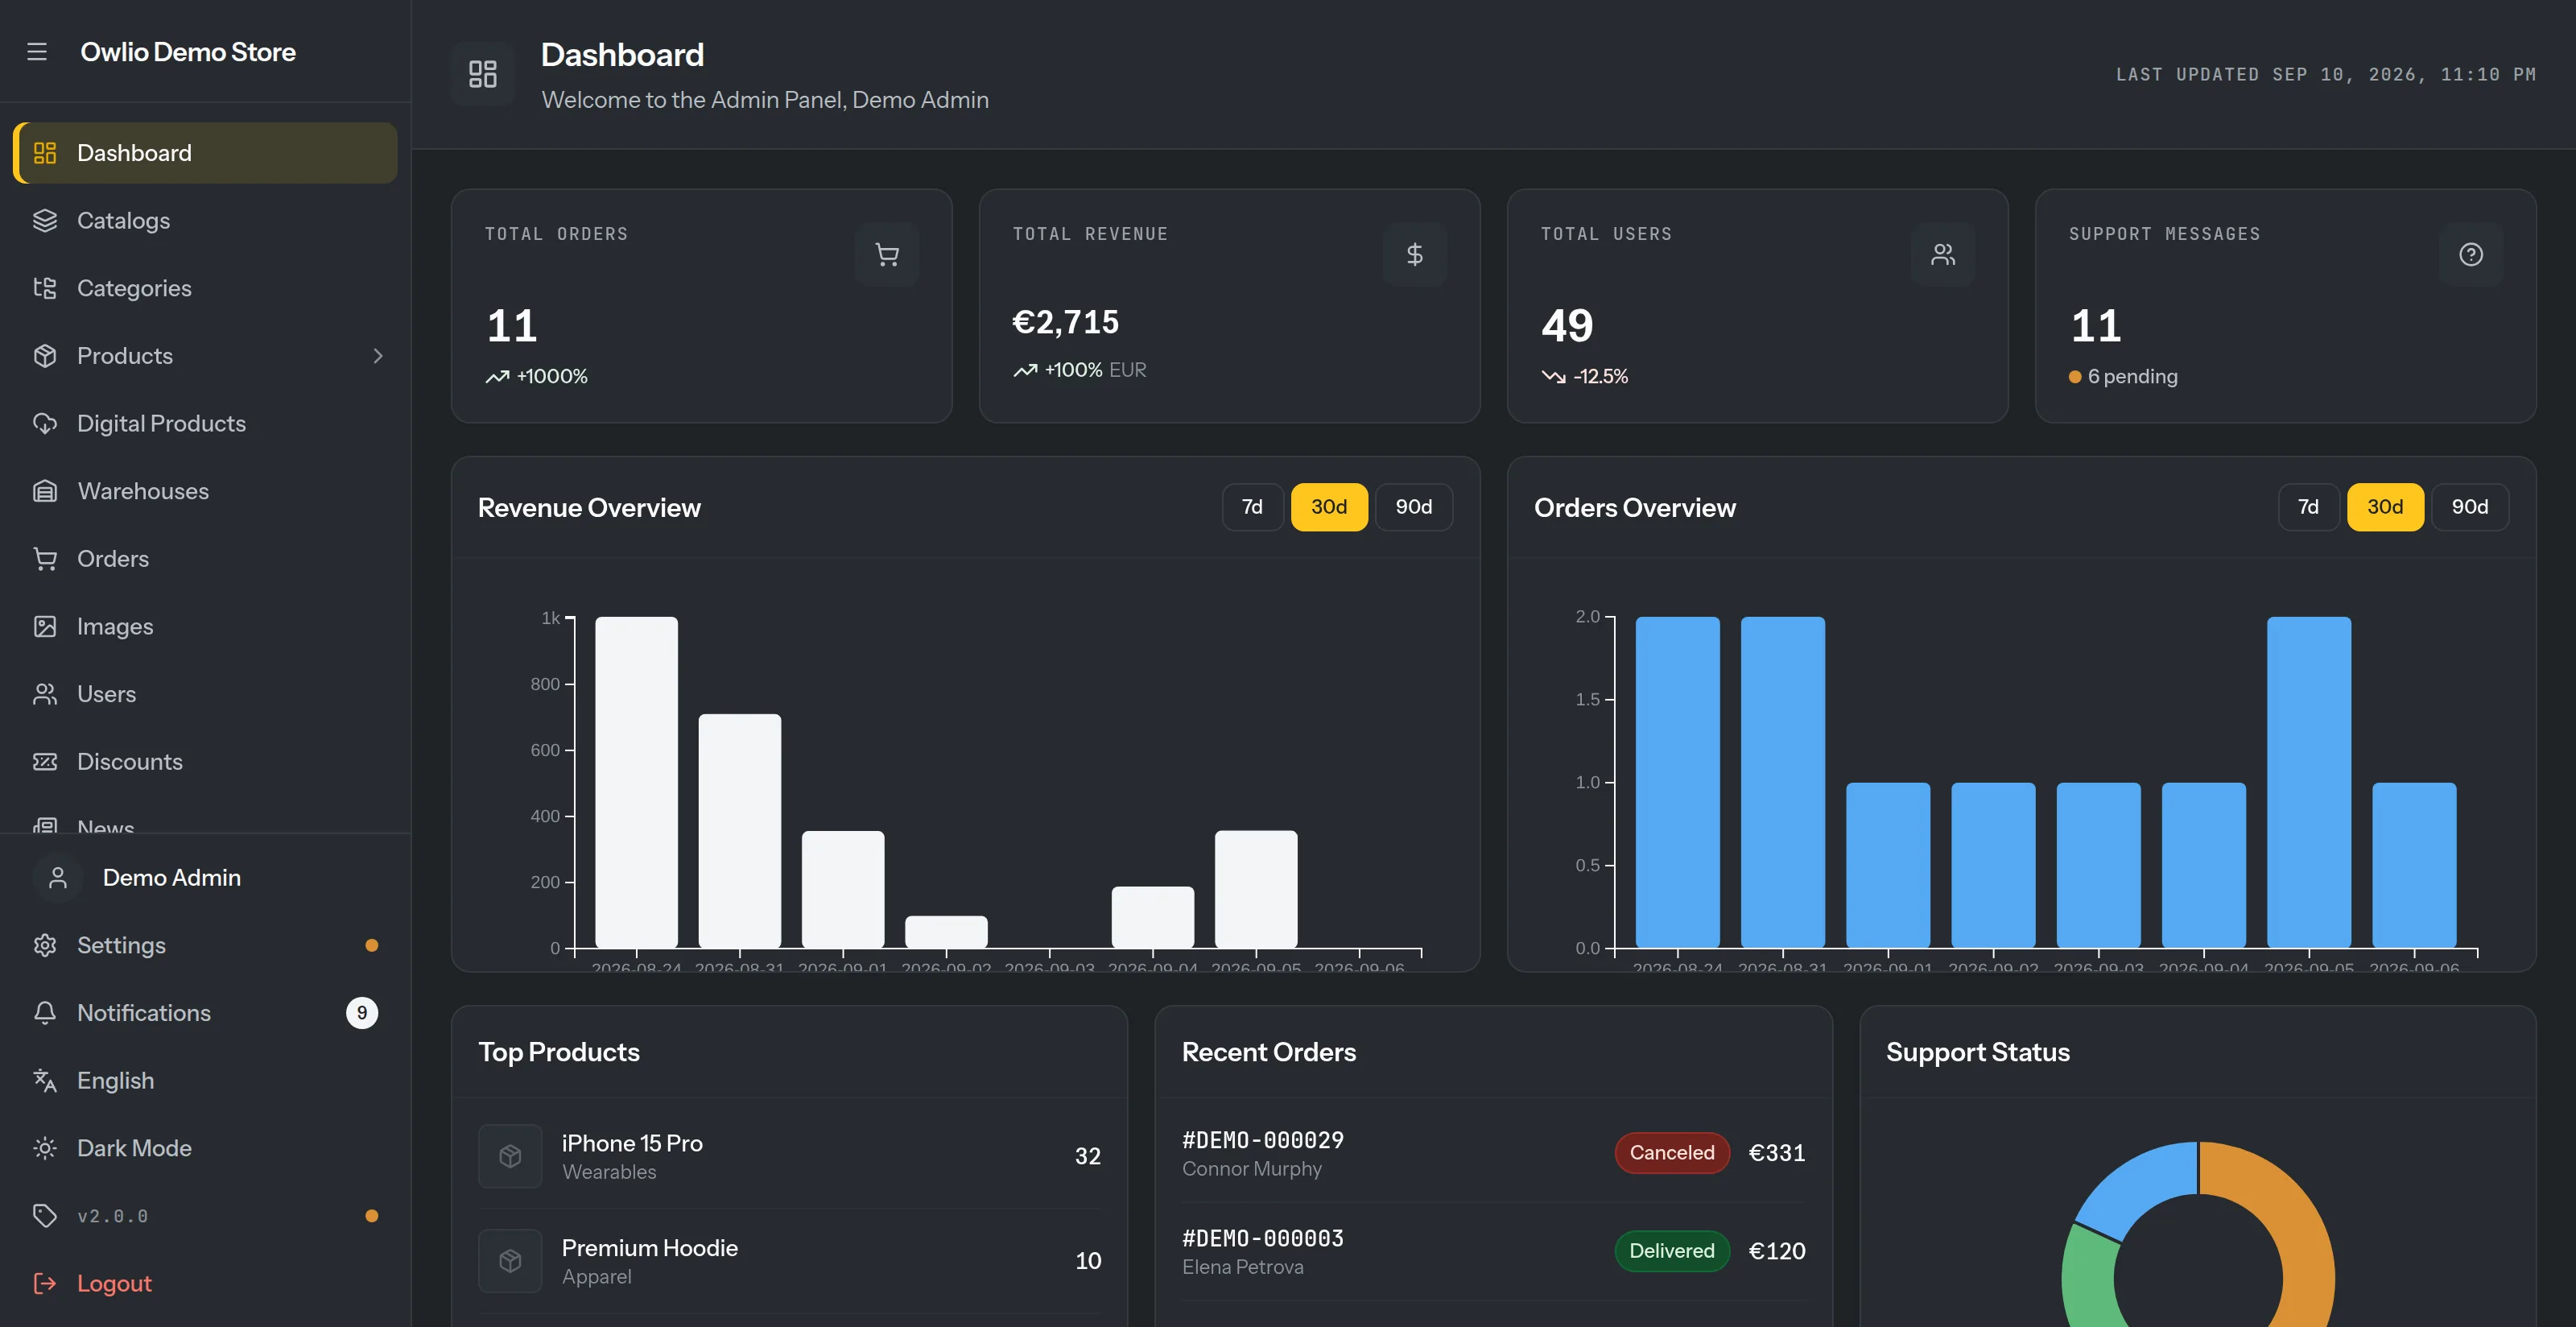The image size is (2576, 1327).
Task: Go to the Orders page in the sidebar
Action: (x=204, y=559)
